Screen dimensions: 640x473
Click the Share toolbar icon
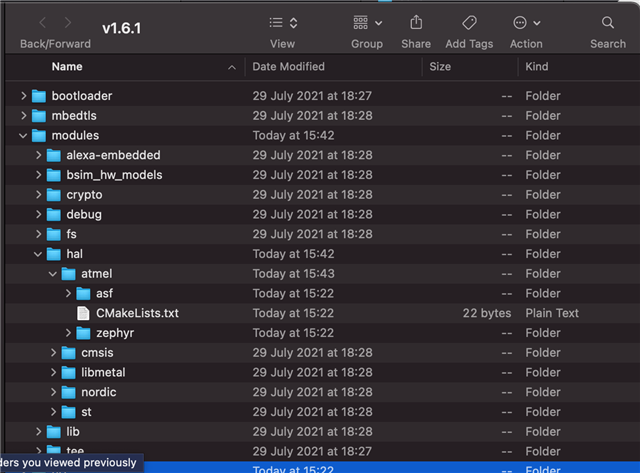tap(415, 23)
